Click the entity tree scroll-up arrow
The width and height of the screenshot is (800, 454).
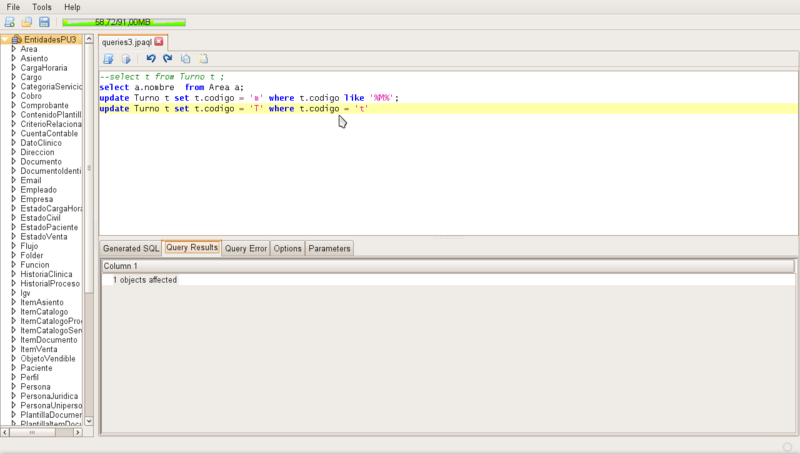(x=89, y=39)
